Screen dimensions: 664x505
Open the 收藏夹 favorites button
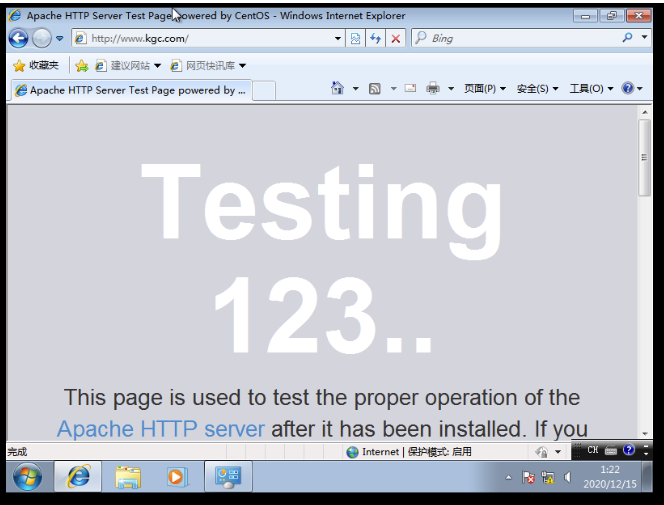[x=36, y=65]
